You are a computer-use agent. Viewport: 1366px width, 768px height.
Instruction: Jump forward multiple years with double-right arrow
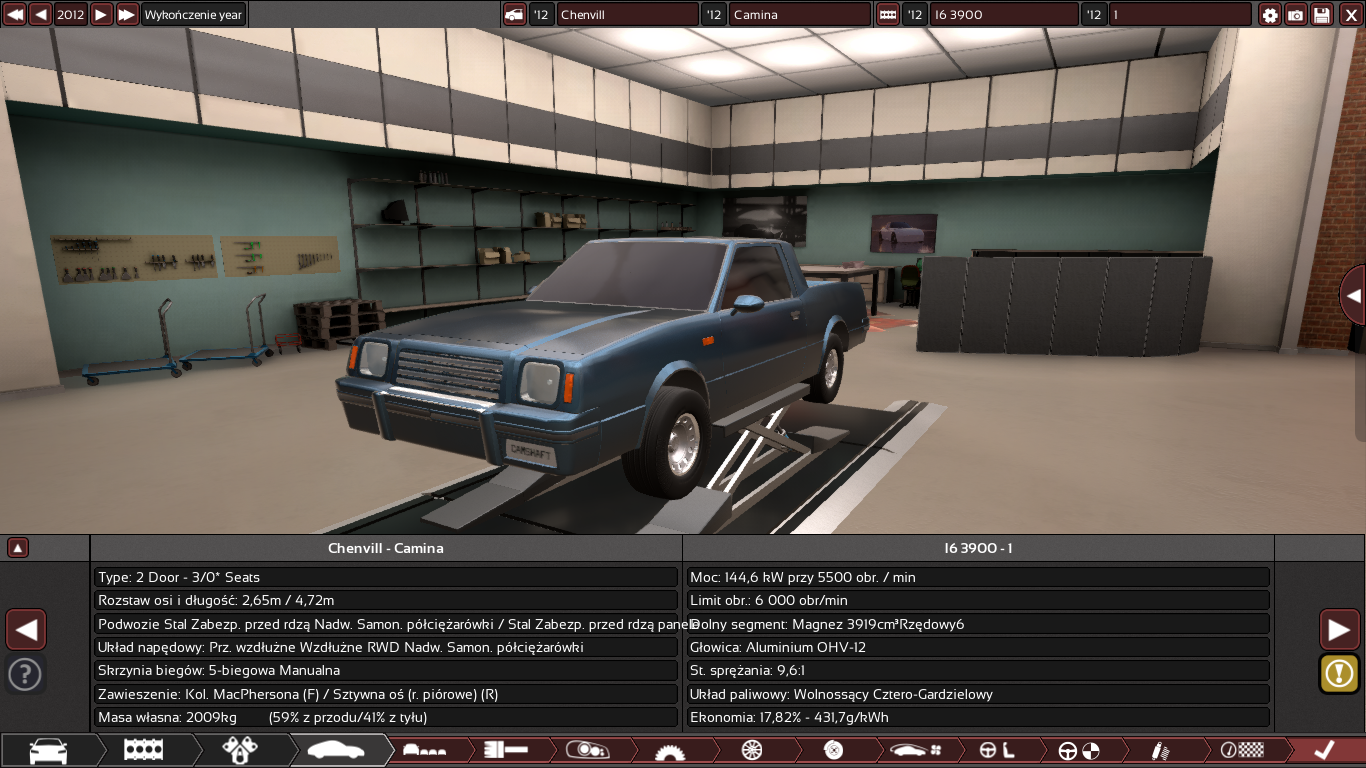127,14
